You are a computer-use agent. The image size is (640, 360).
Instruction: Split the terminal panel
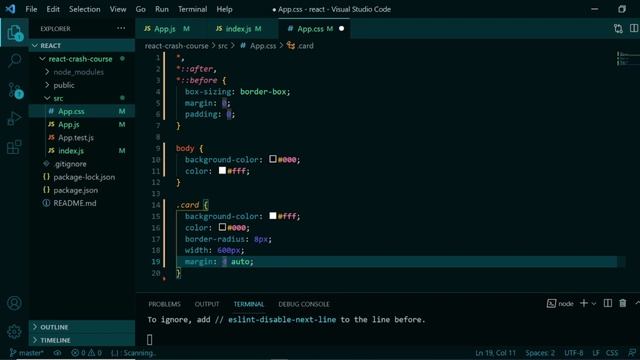(x=608, y=303)
